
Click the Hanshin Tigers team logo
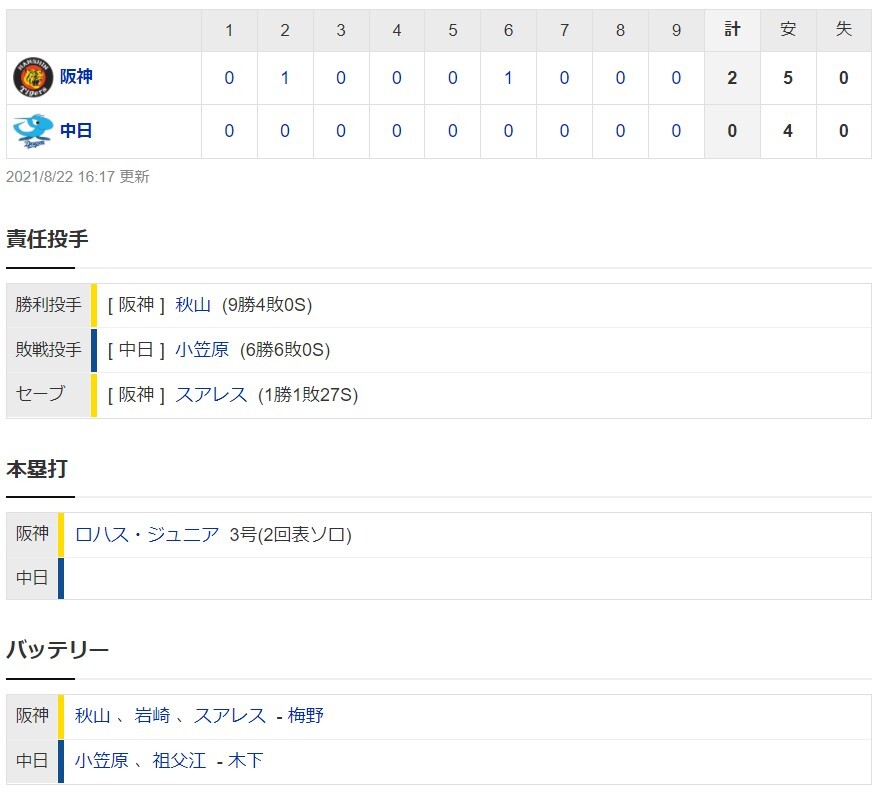(32, 78)
